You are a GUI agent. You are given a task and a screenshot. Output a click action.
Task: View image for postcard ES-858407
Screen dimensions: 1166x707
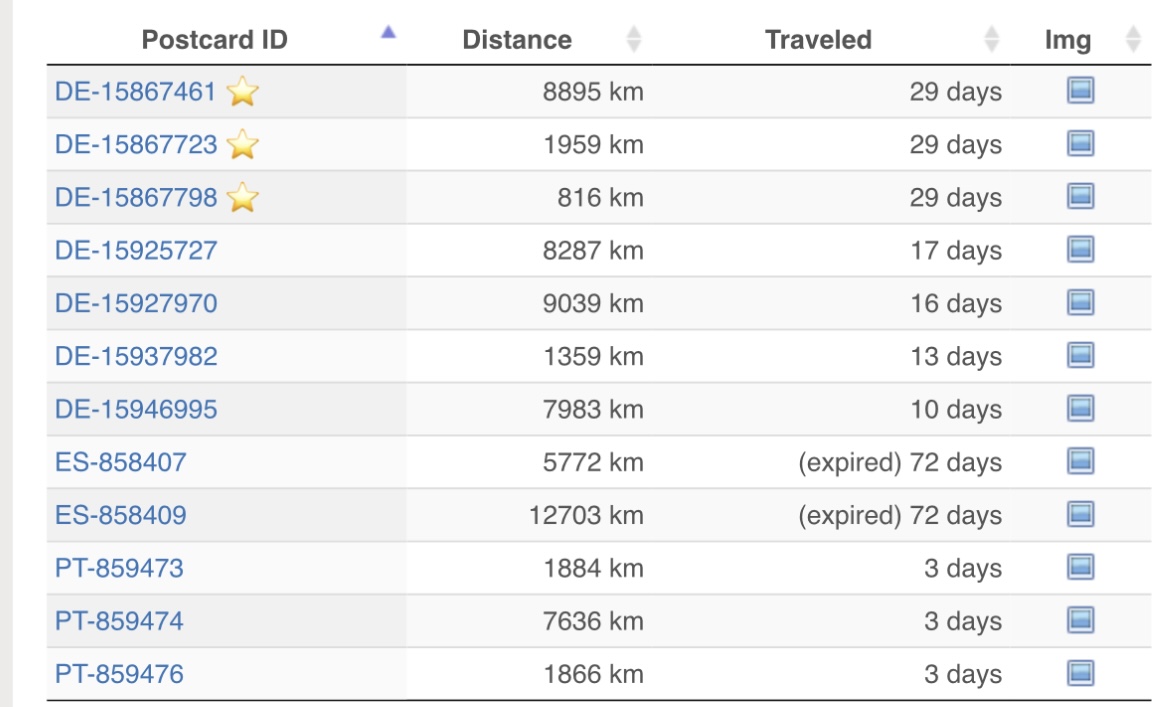(1080, 461)
